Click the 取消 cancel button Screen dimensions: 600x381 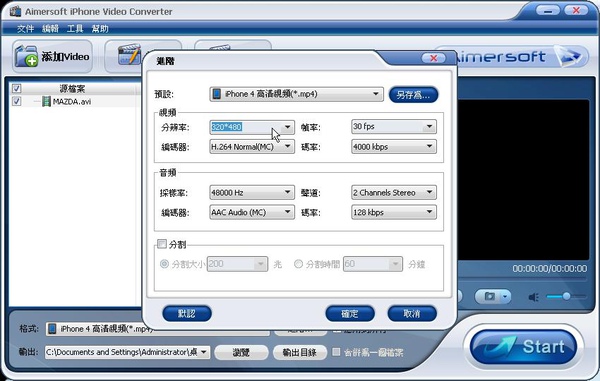pyautogui.click(x=412, y=314)
